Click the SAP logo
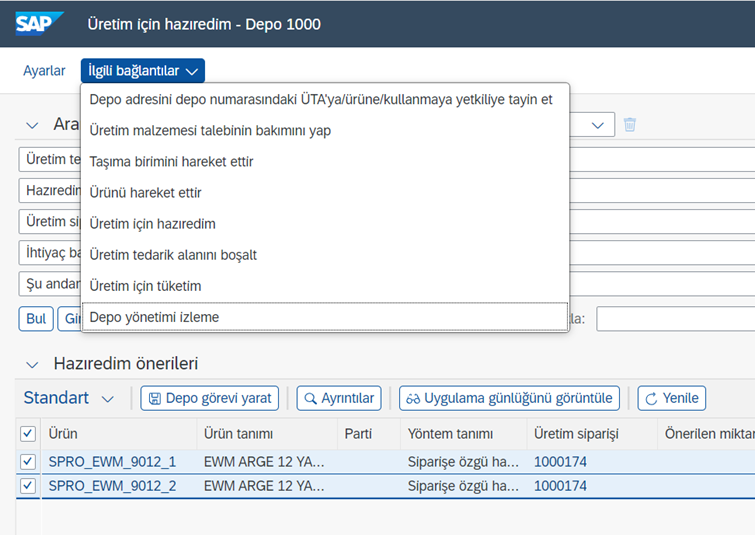The width and height of the screenshot is (755, 535). click(x=39, y=24)
